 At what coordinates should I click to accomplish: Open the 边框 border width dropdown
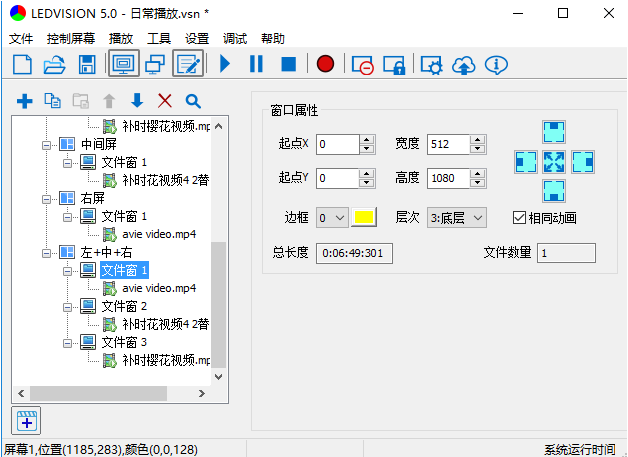[331, 217]
